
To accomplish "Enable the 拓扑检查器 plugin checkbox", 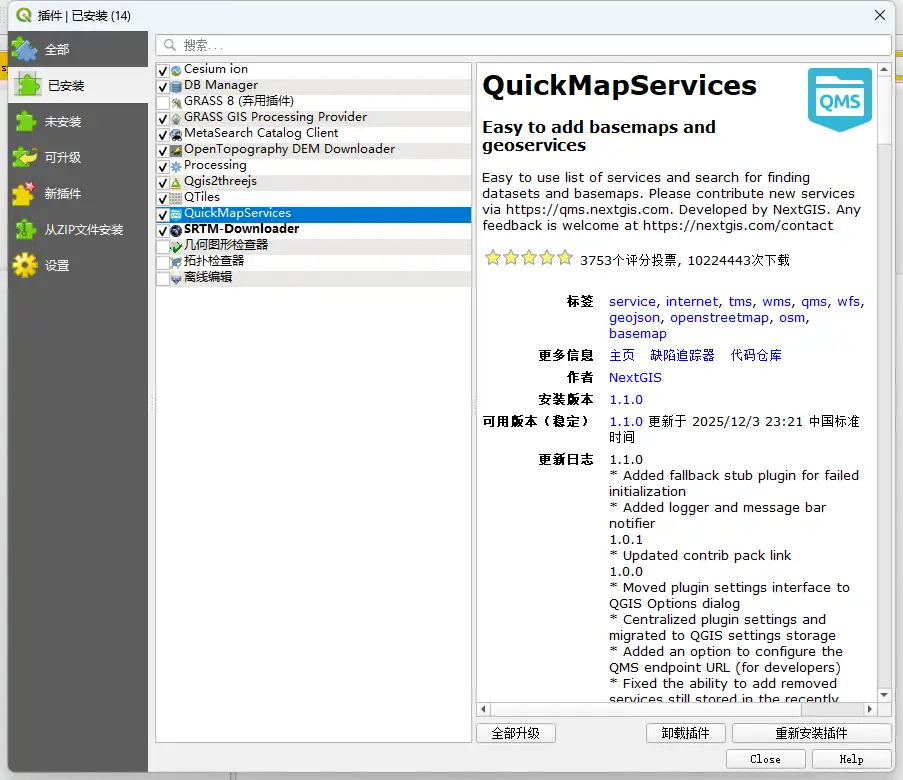I will tap(163, 262).
